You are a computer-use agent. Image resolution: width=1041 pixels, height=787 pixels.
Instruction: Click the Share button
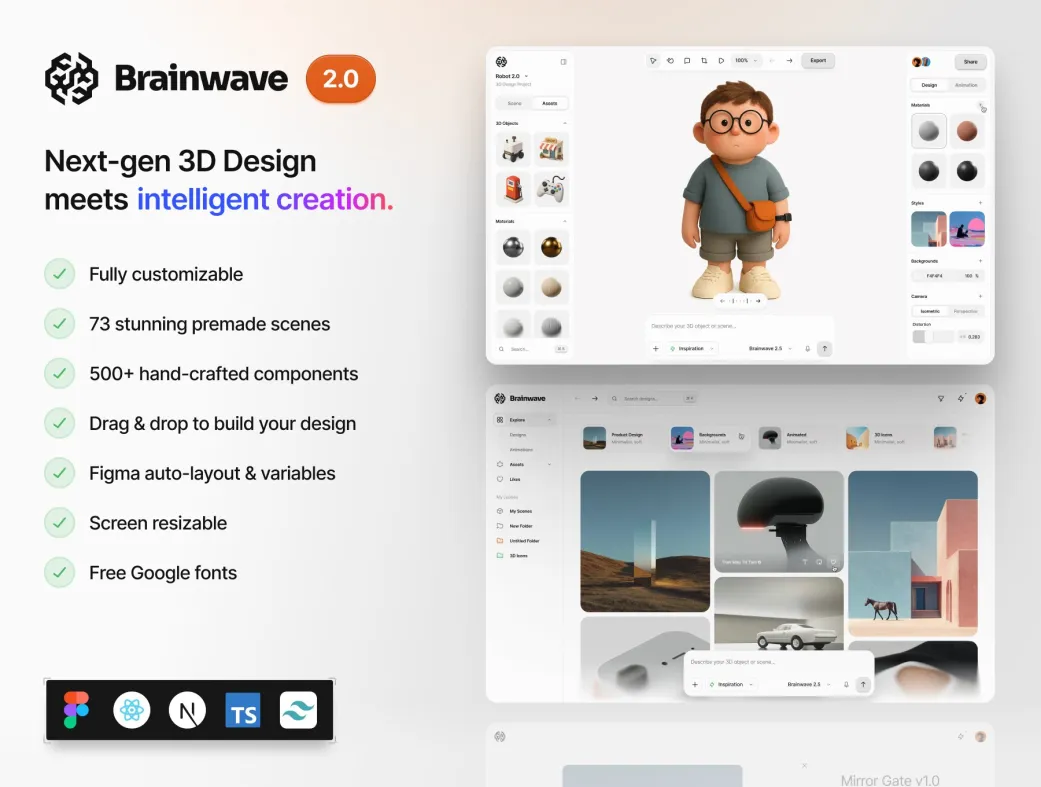click(970, 62)
